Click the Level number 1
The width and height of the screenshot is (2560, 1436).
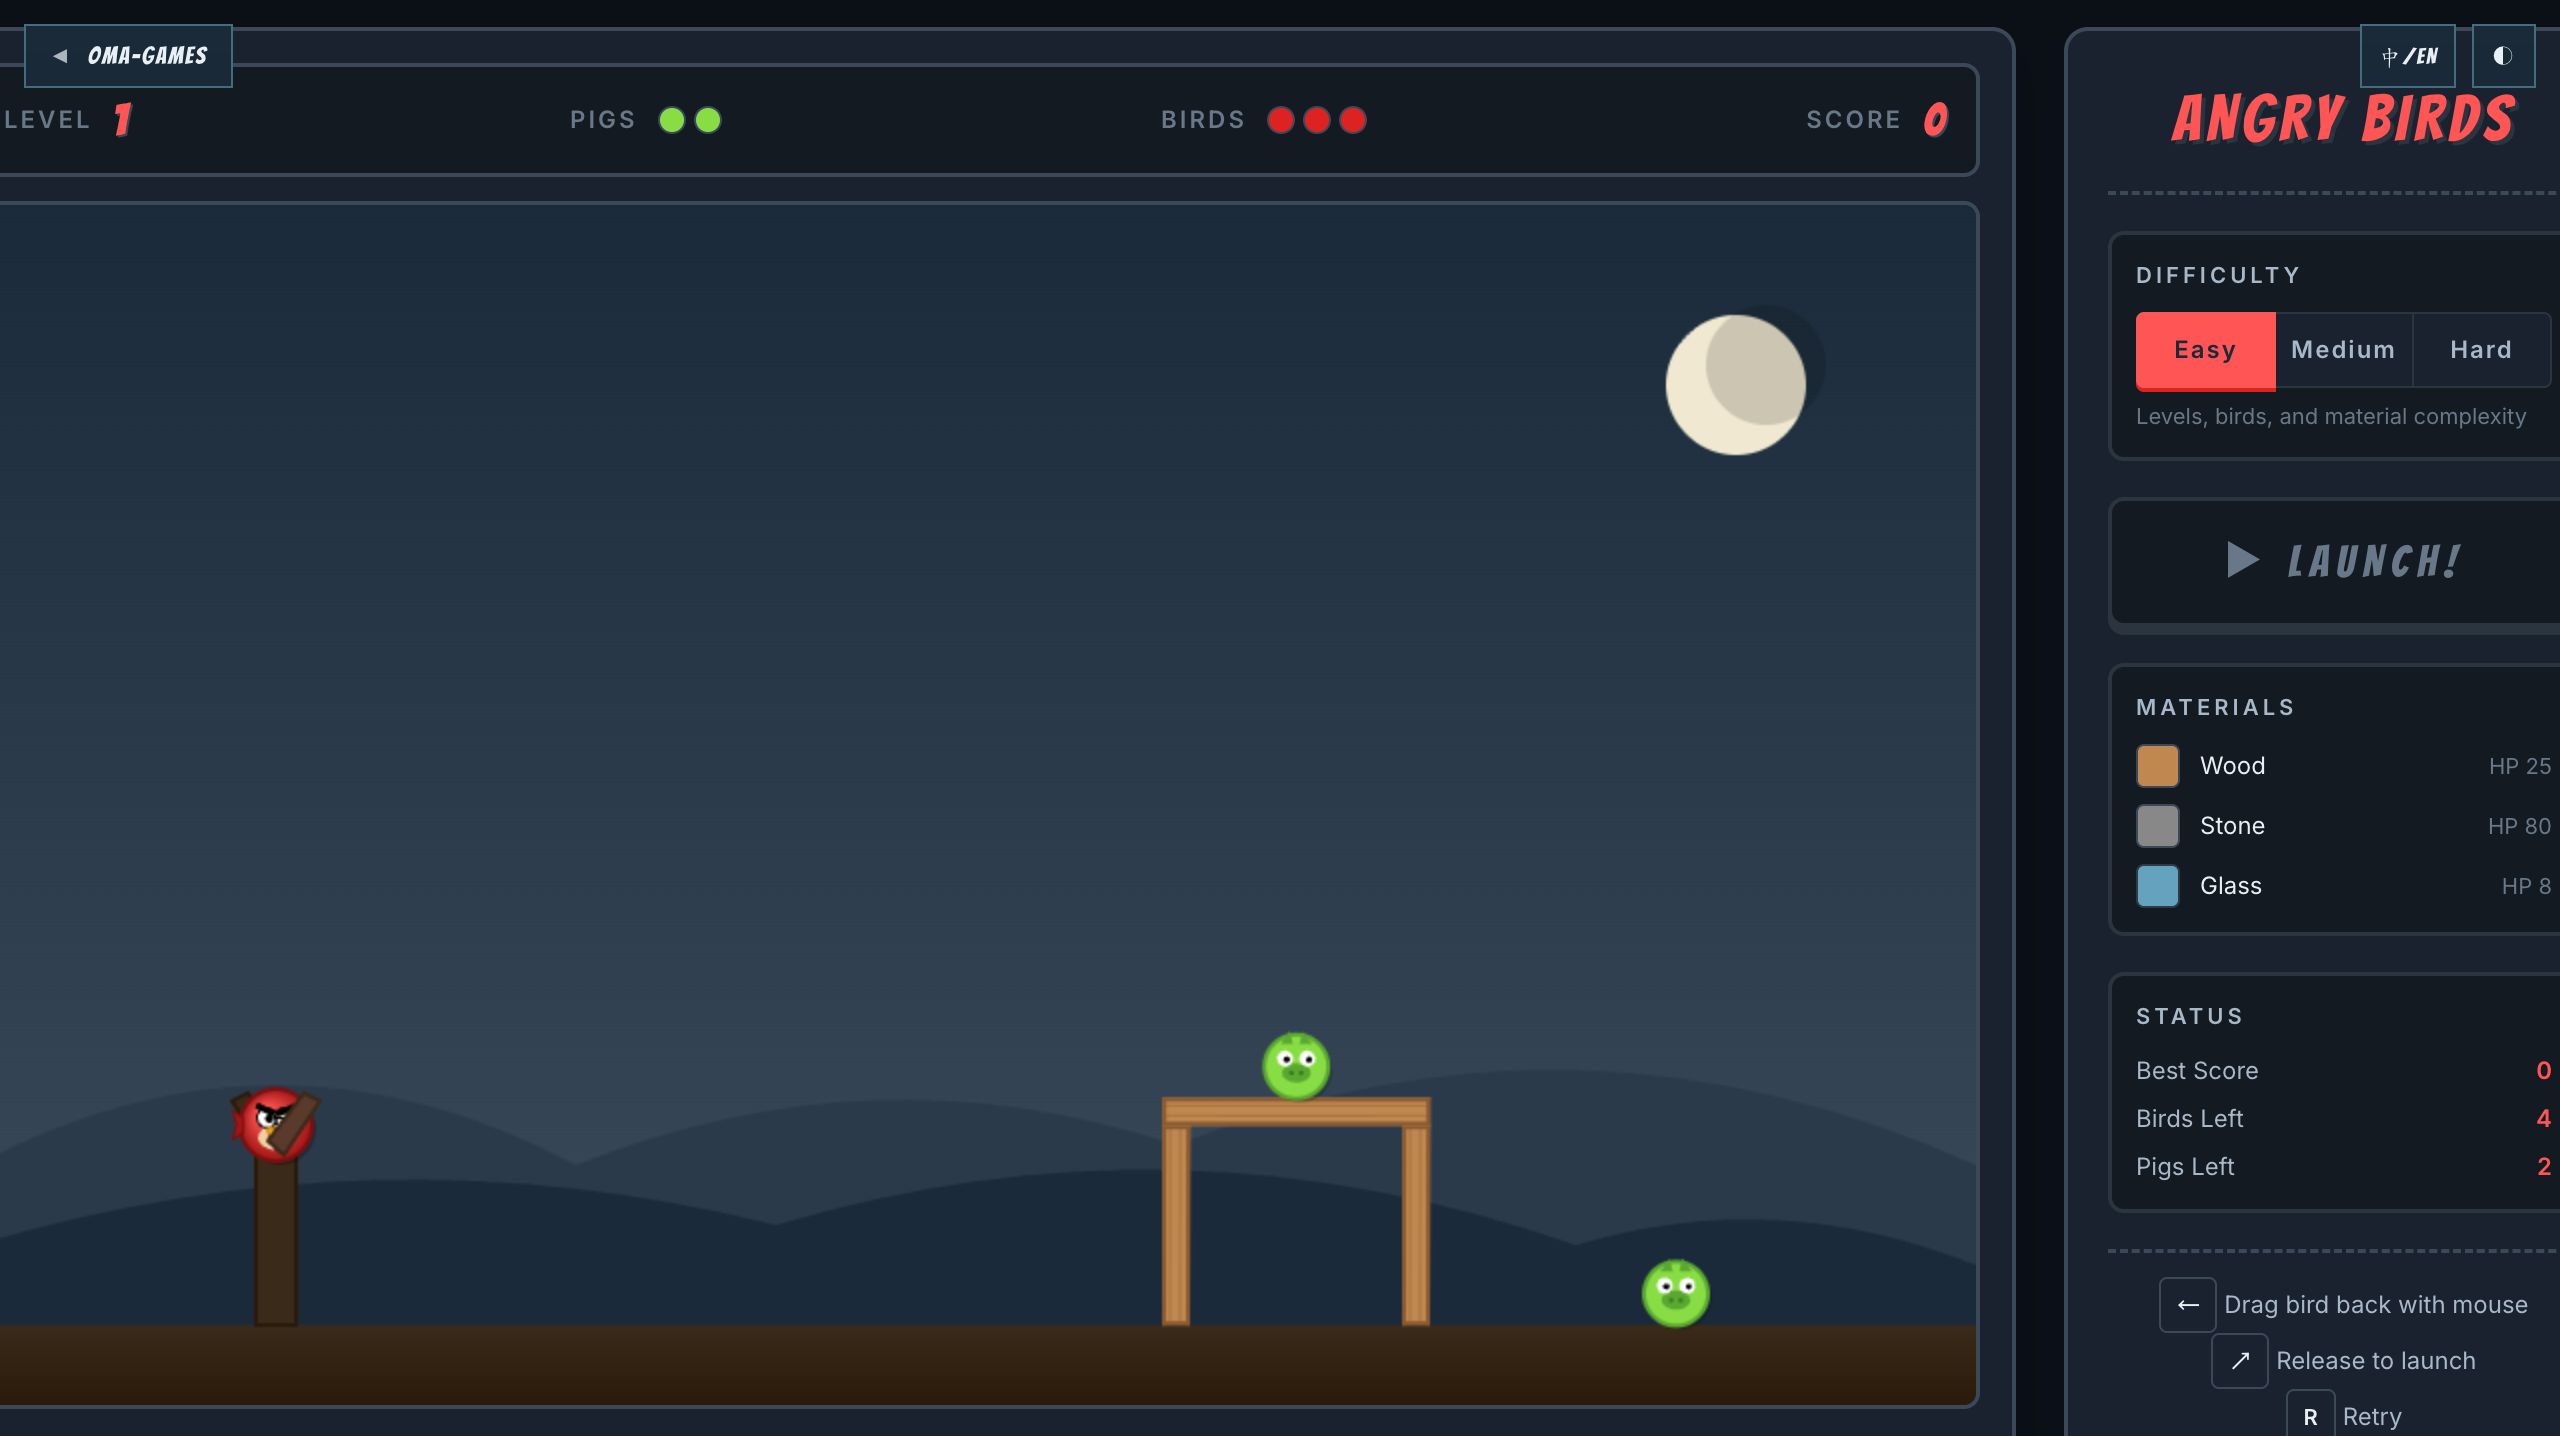tap(122, 120)
